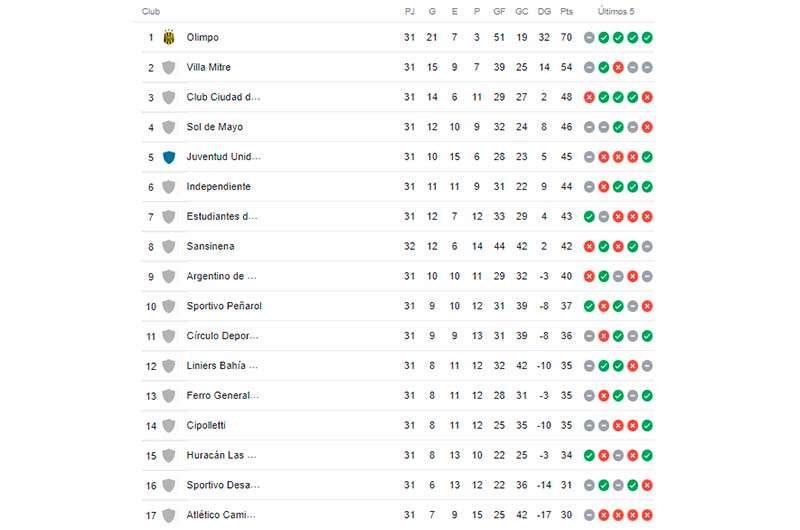The width and height of the screenshot is (800, 530).
Task: Click Villa Mitre's gray shield icon
Action: coord(169,67)
